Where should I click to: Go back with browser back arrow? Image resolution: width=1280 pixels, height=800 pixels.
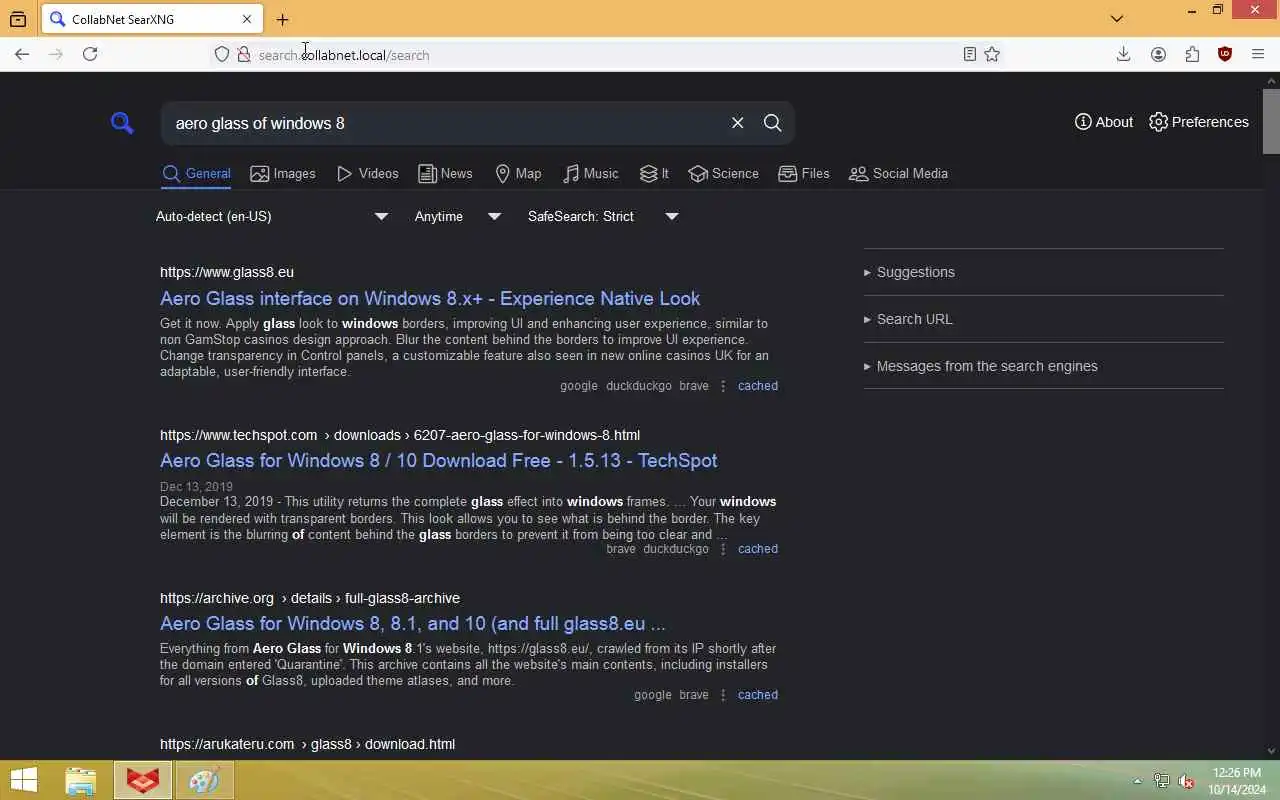[x=22, y=55]
